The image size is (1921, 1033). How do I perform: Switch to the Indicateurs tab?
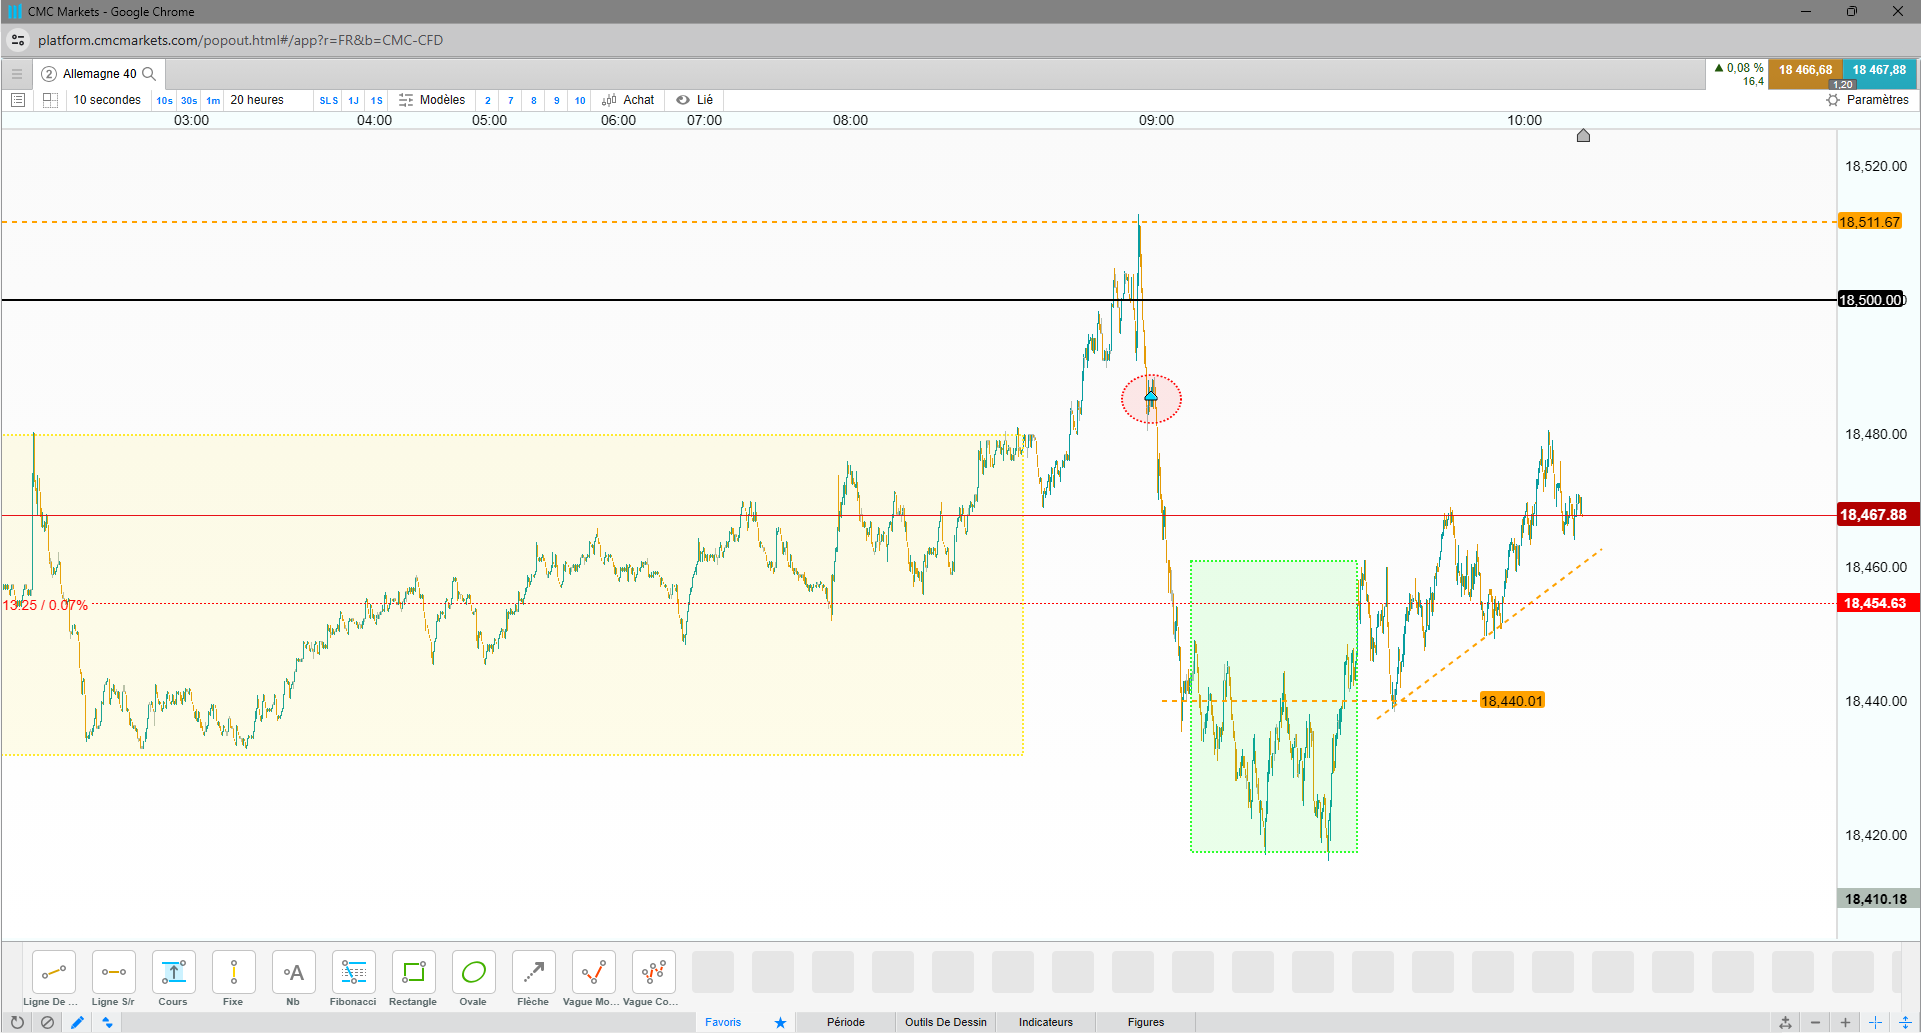coord(1046,1022)
